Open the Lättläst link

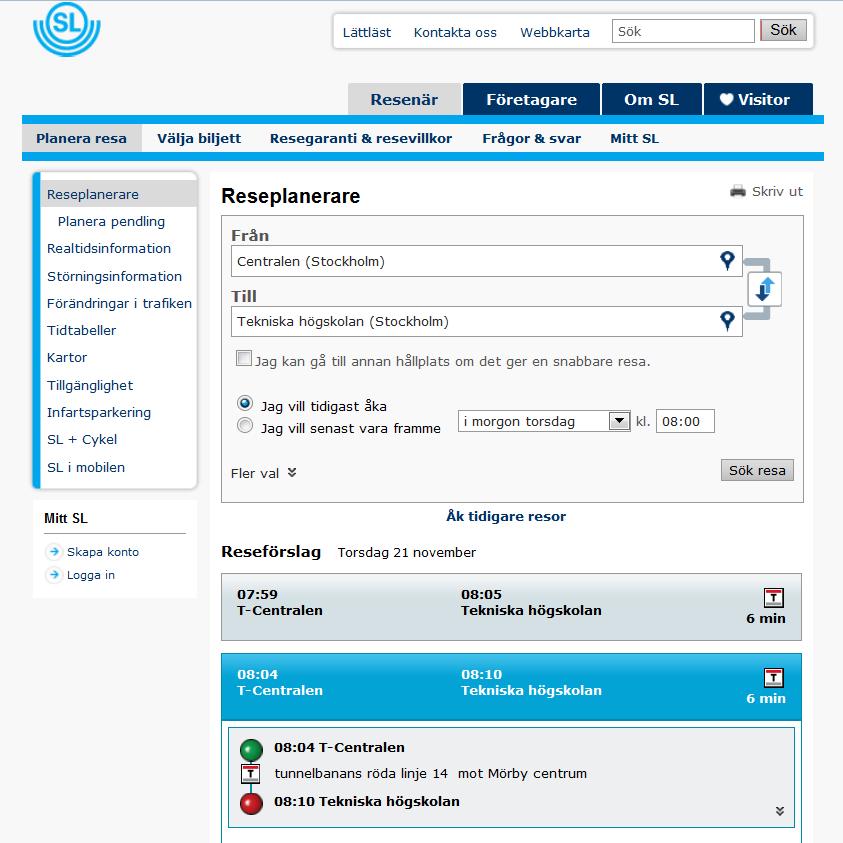367,32
